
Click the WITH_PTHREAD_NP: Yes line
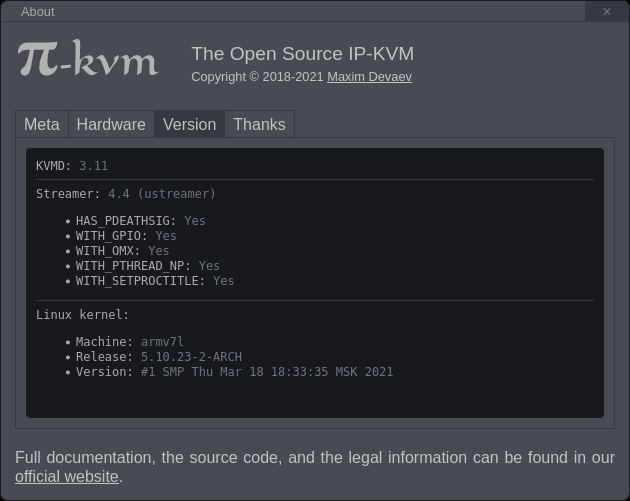(147, 266)
